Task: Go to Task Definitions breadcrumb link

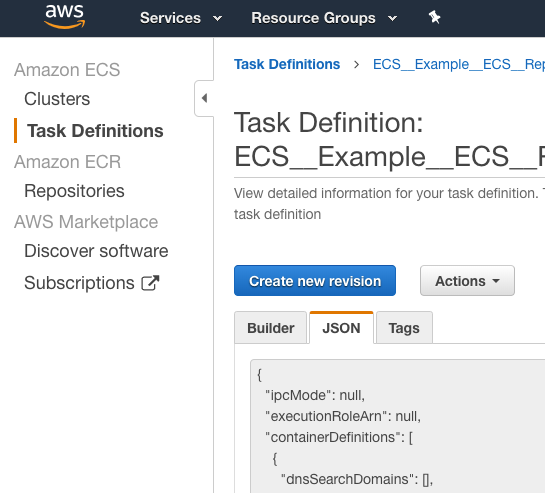Action: coord(287,64)
